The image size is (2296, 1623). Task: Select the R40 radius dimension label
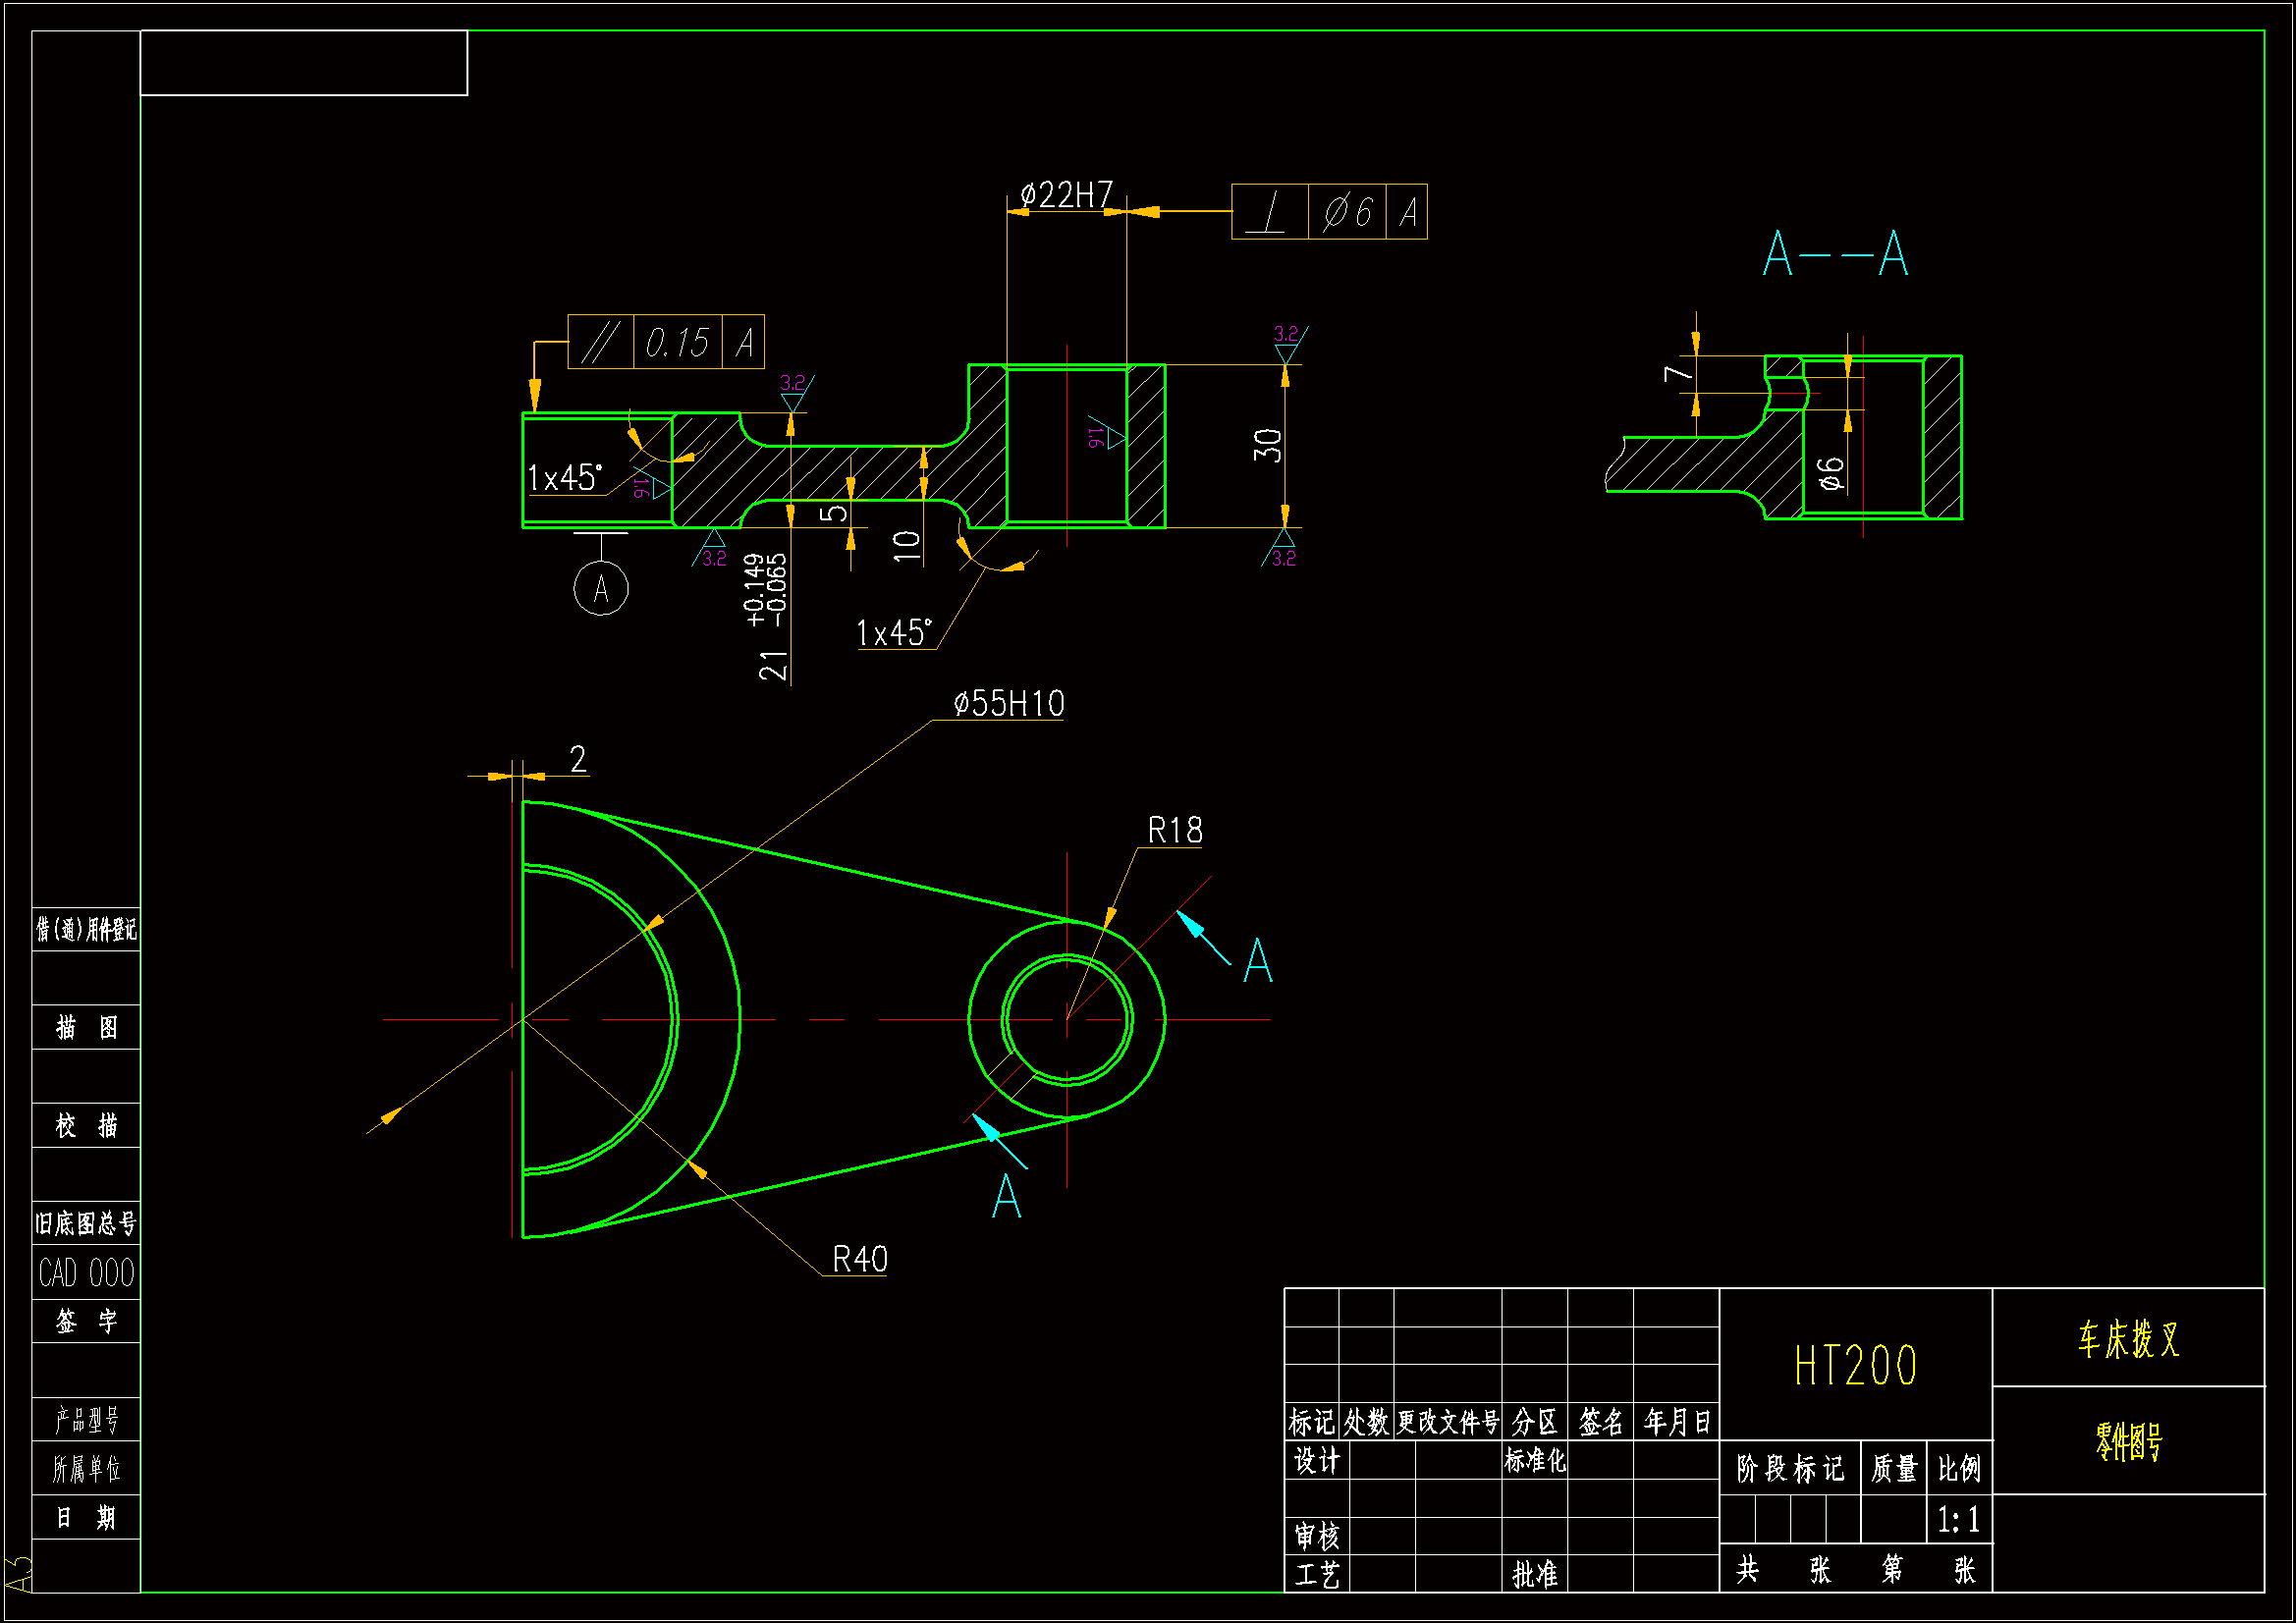pyautogui.click(x=859, y=1259)
